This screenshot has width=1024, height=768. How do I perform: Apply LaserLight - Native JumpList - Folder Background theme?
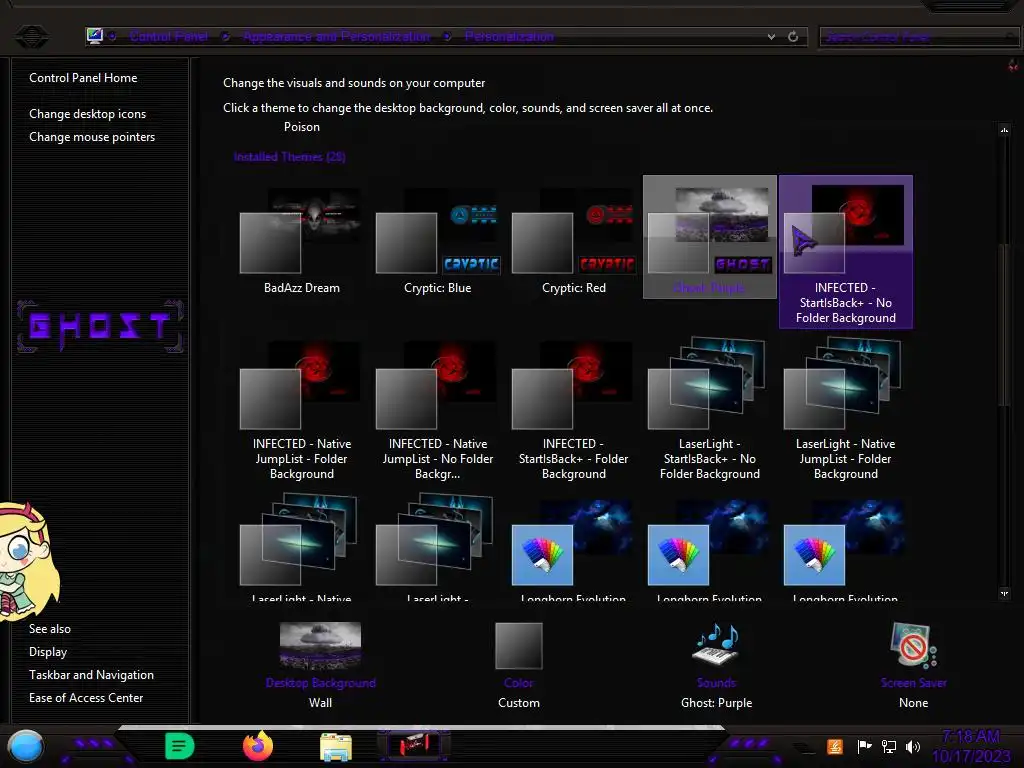coord(846,410)
